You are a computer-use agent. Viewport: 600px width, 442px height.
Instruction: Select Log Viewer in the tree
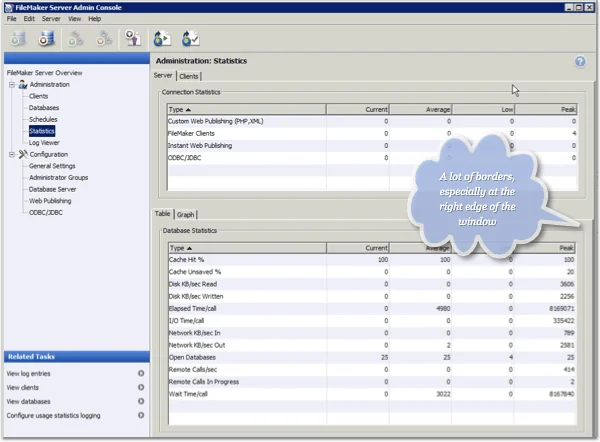(44, 143)
